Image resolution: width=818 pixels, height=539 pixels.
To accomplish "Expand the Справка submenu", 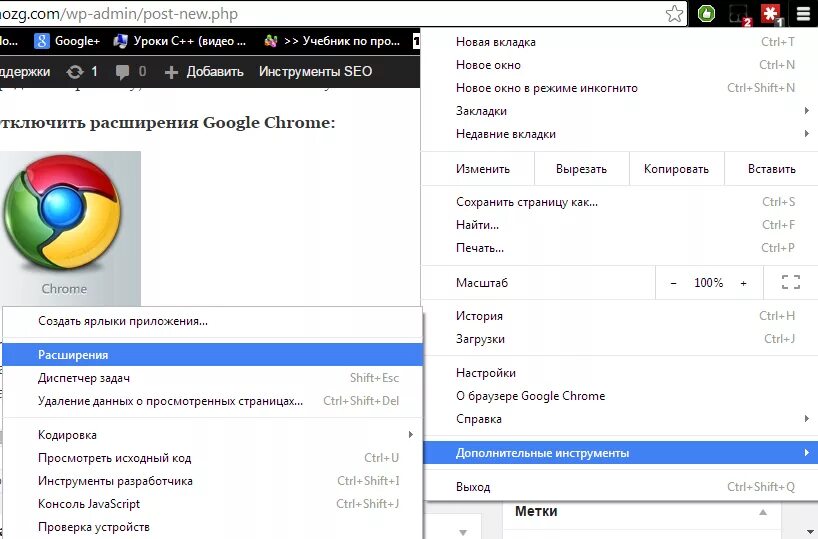I will coord(620,418).
